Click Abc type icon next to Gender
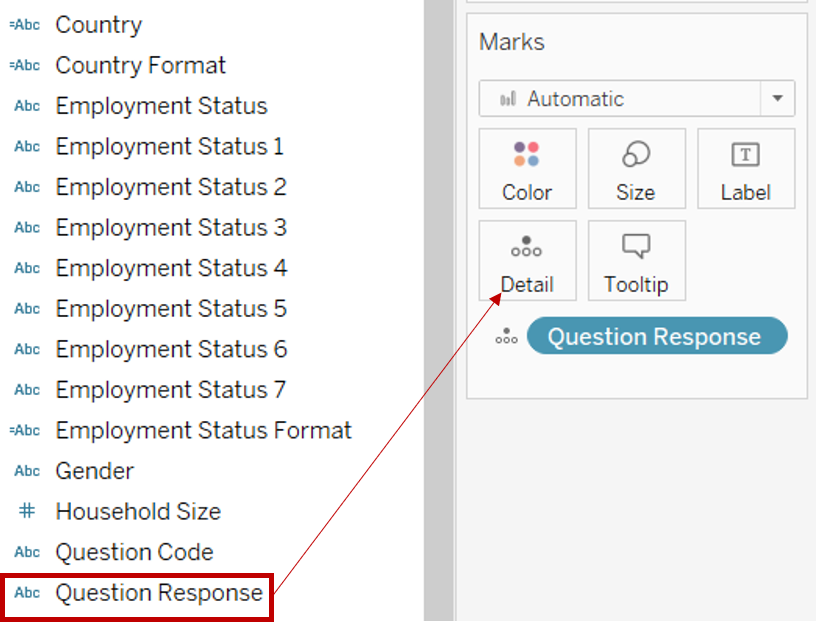The width and height of the screenshot is (816, 622). (27, 471)
